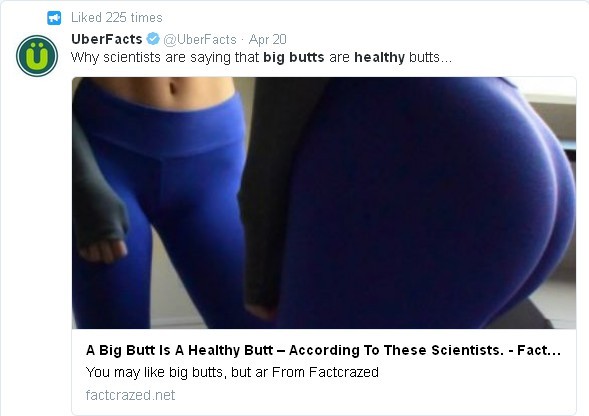Click the truncated "Fact..." at headline end
Image resolution: width=589 pixels, height=416 pixels.
pyautogui.click(x=539, y=350)
